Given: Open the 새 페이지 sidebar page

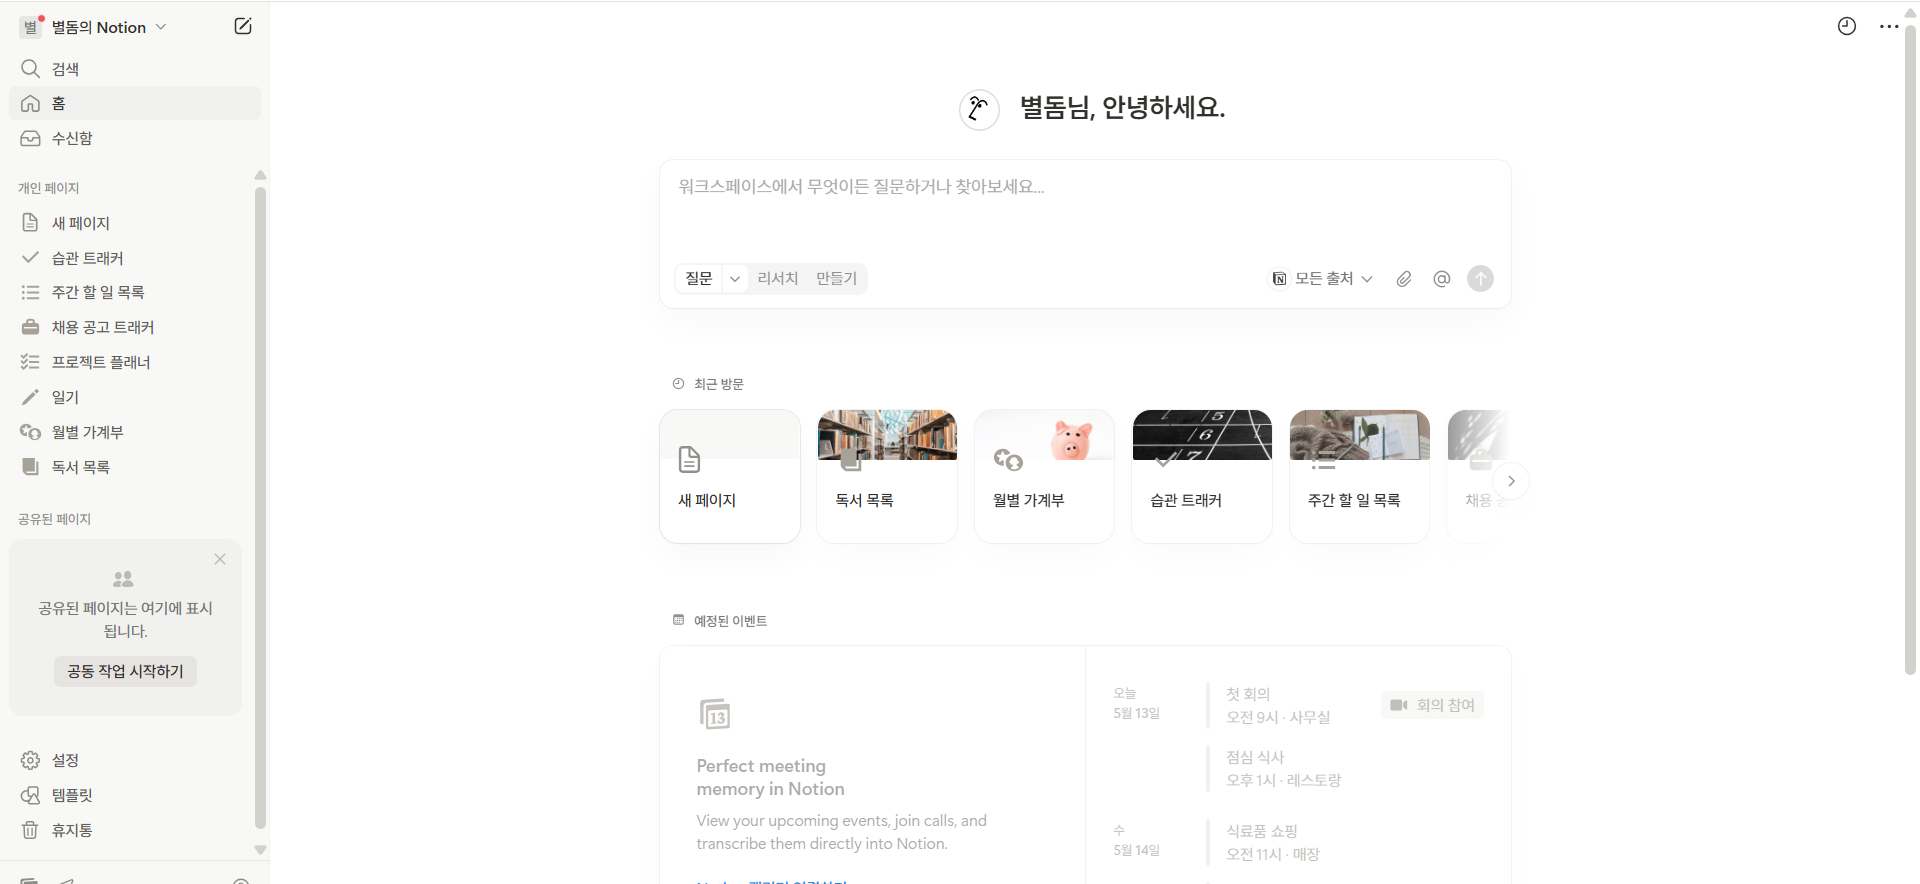Looking at the screenshot, I should click(x=132, y=223).
